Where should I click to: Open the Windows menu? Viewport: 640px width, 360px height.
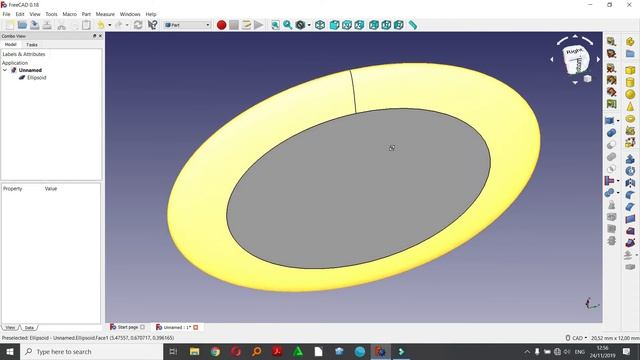[x=130, y=14]
